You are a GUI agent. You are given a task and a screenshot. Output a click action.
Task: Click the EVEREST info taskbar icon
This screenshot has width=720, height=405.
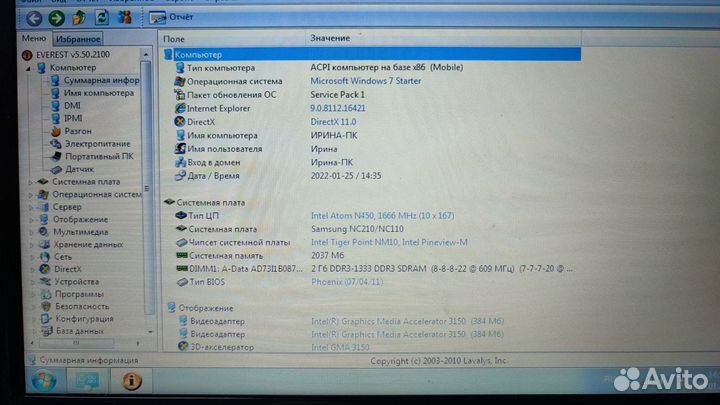coord(131,381)
